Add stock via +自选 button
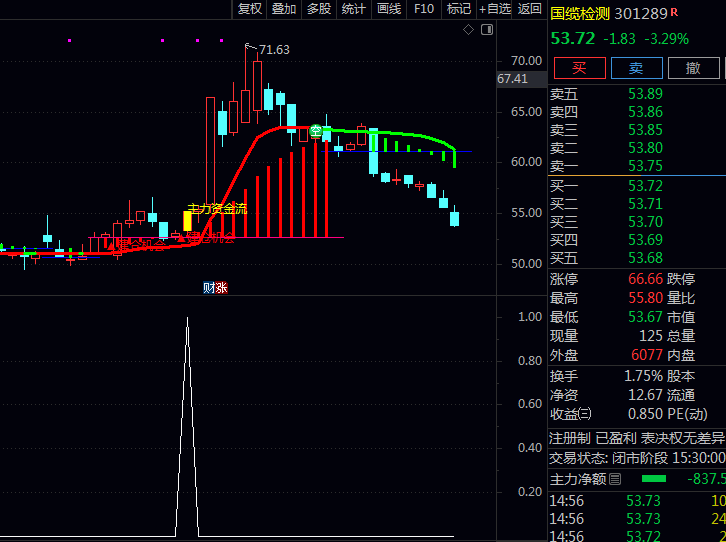 coord(494,9)
